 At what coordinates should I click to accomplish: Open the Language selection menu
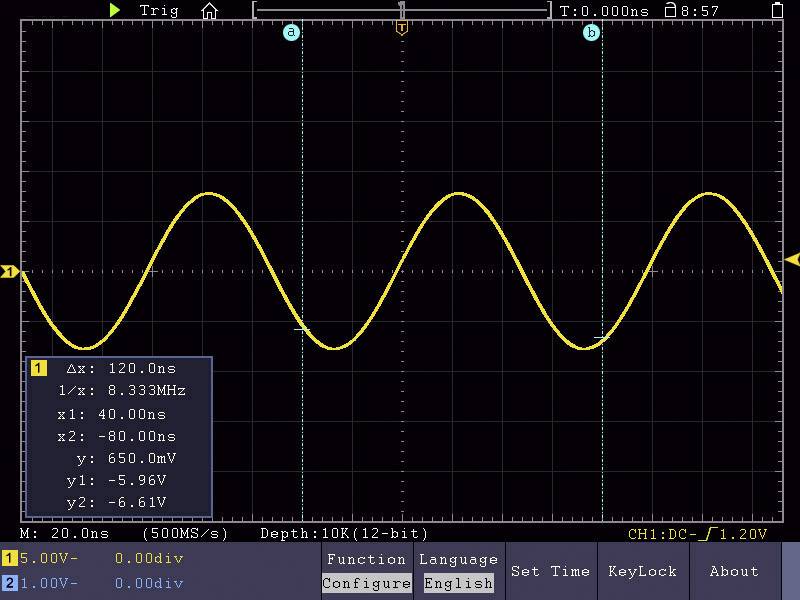[x=459, y=559]
